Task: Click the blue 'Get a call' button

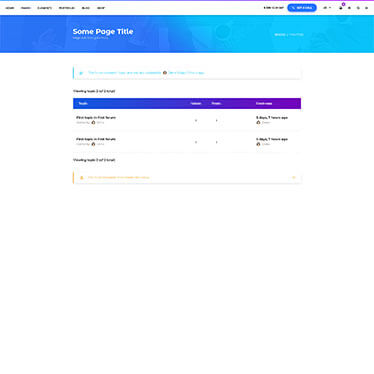Action: pyautogui.click(x=302, y=8)
